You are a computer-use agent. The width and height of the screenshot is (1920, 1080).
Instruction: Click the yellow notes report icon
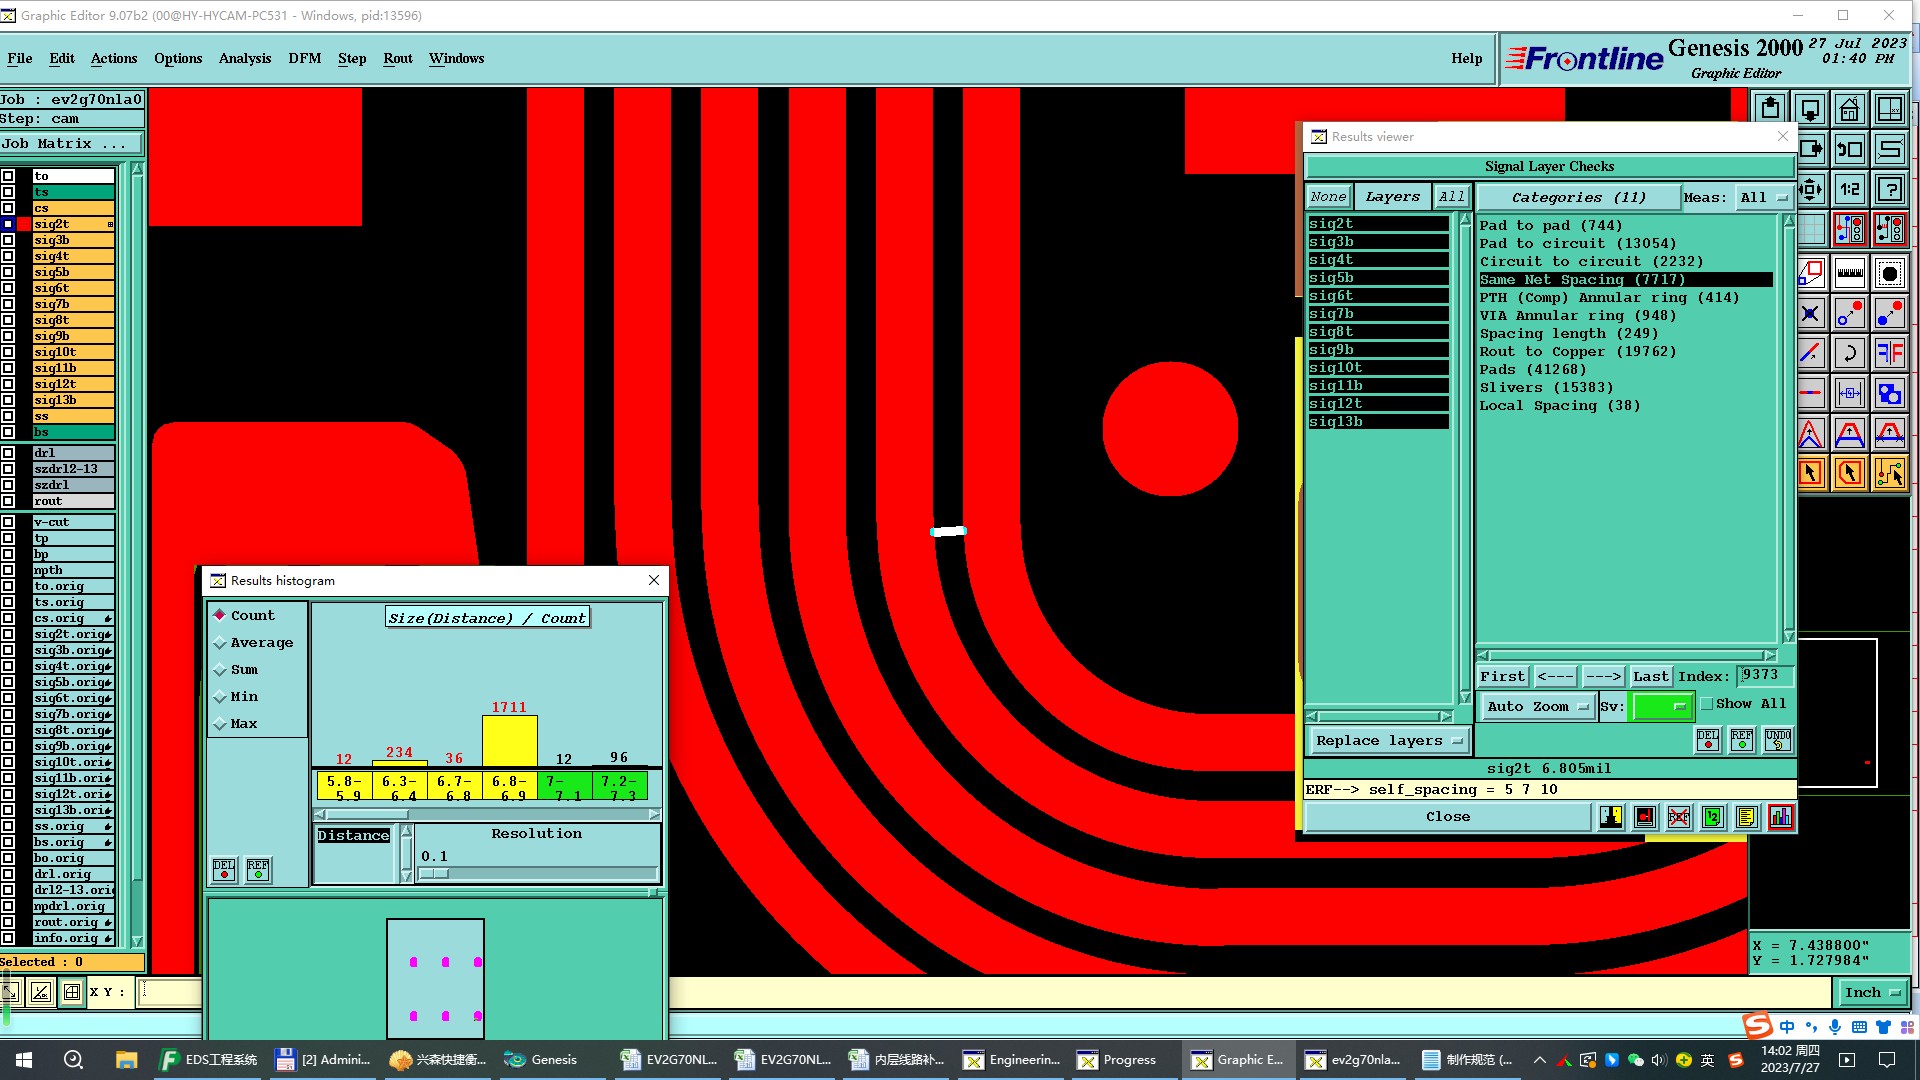tap(1746, 817)
